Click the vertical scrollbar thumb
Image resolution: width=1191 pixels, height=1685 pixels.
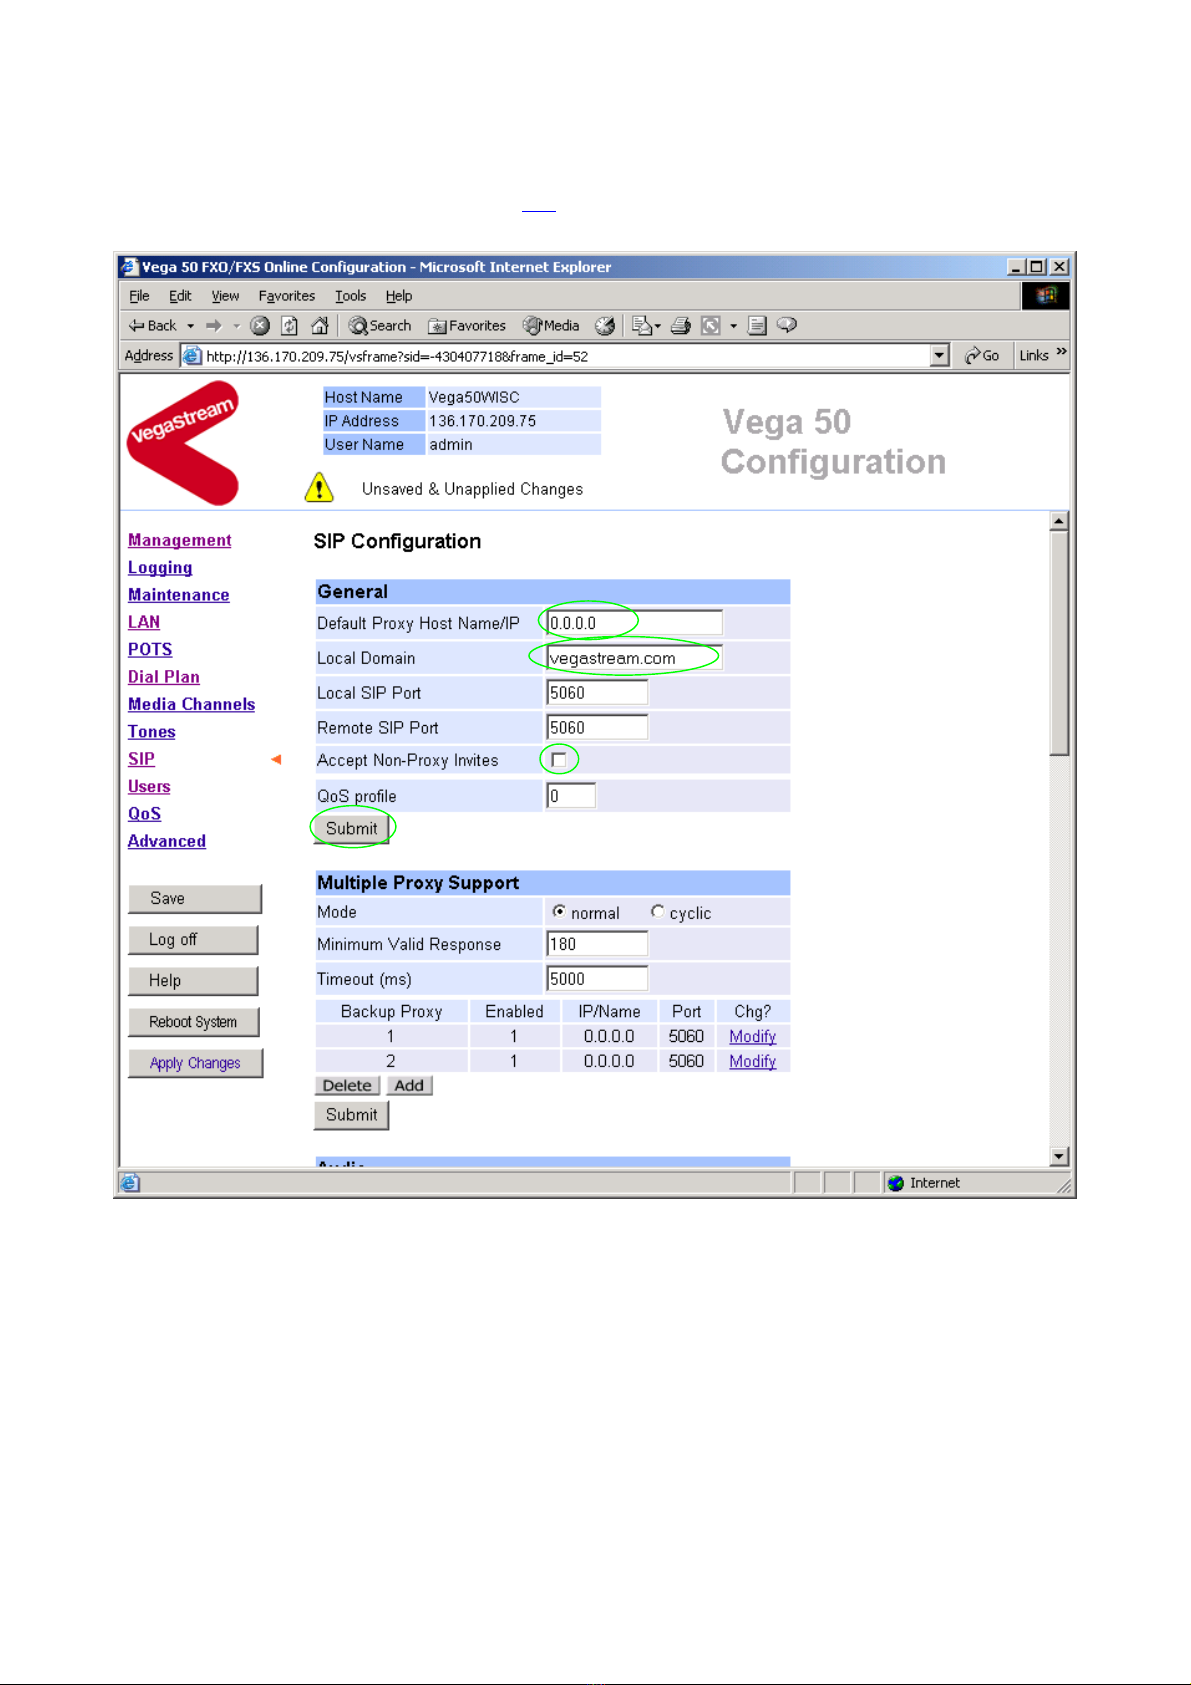[x=1059, y=643]
